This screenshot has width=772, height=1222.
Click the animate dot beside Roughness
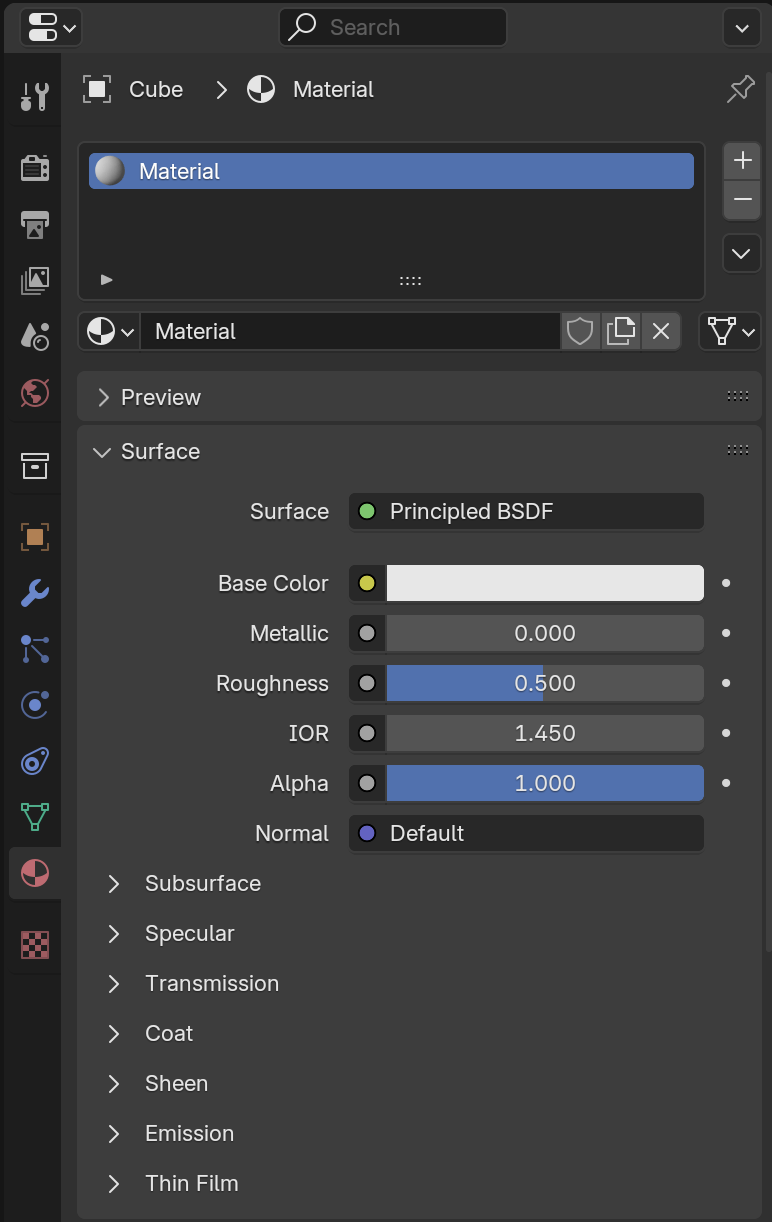click(726, 683)
